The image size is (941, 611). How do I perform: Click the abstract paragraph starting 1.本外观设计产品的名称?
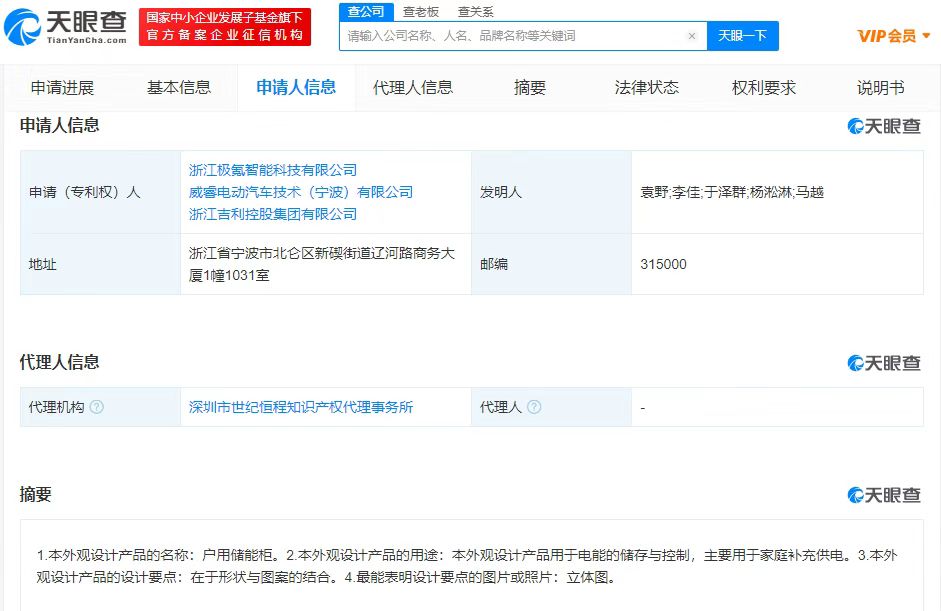[x=467, y=566]
